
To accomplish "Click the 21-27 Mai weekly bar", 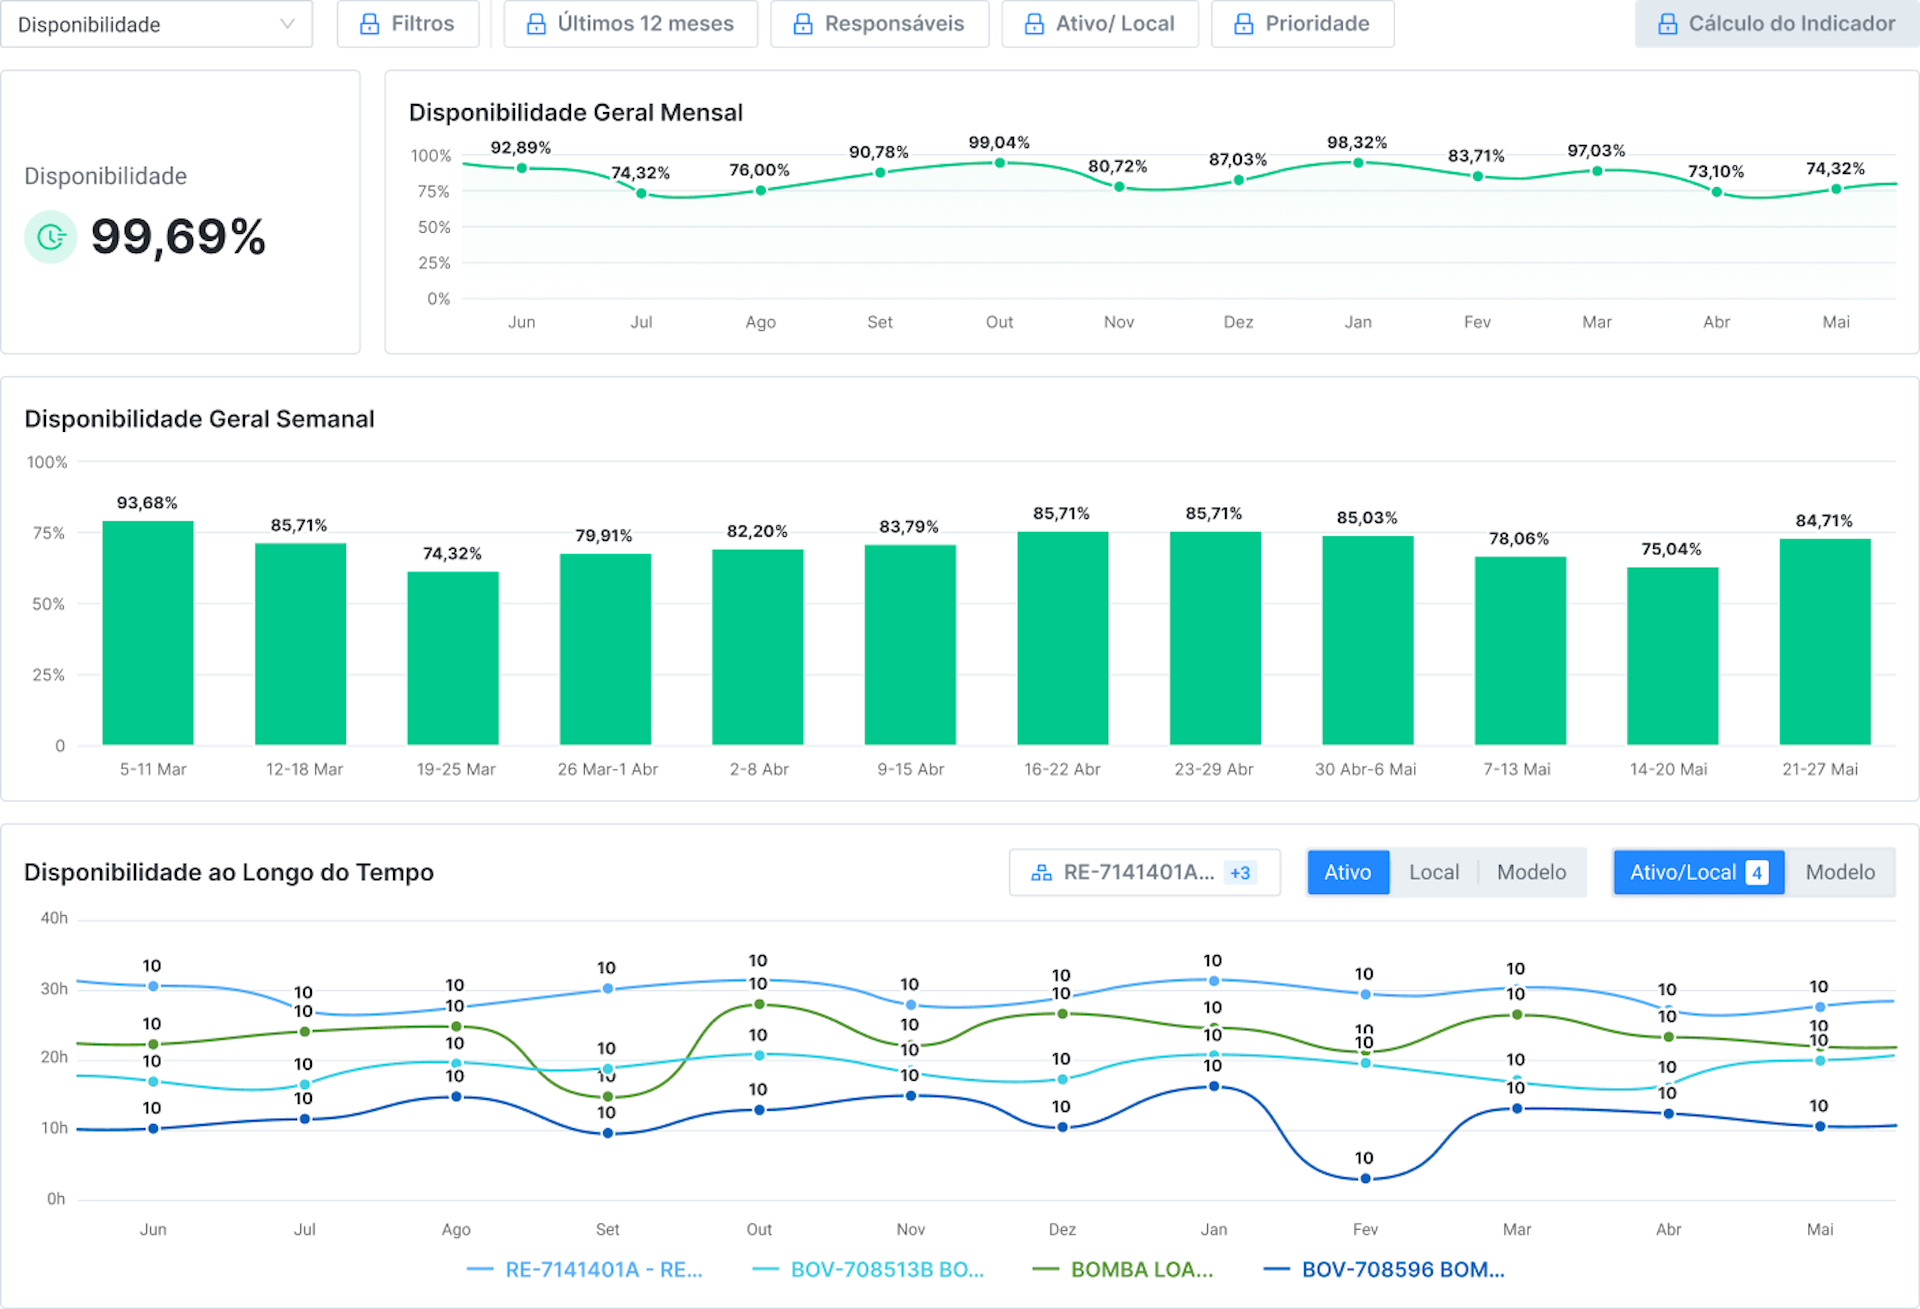I will [1825, 642].
